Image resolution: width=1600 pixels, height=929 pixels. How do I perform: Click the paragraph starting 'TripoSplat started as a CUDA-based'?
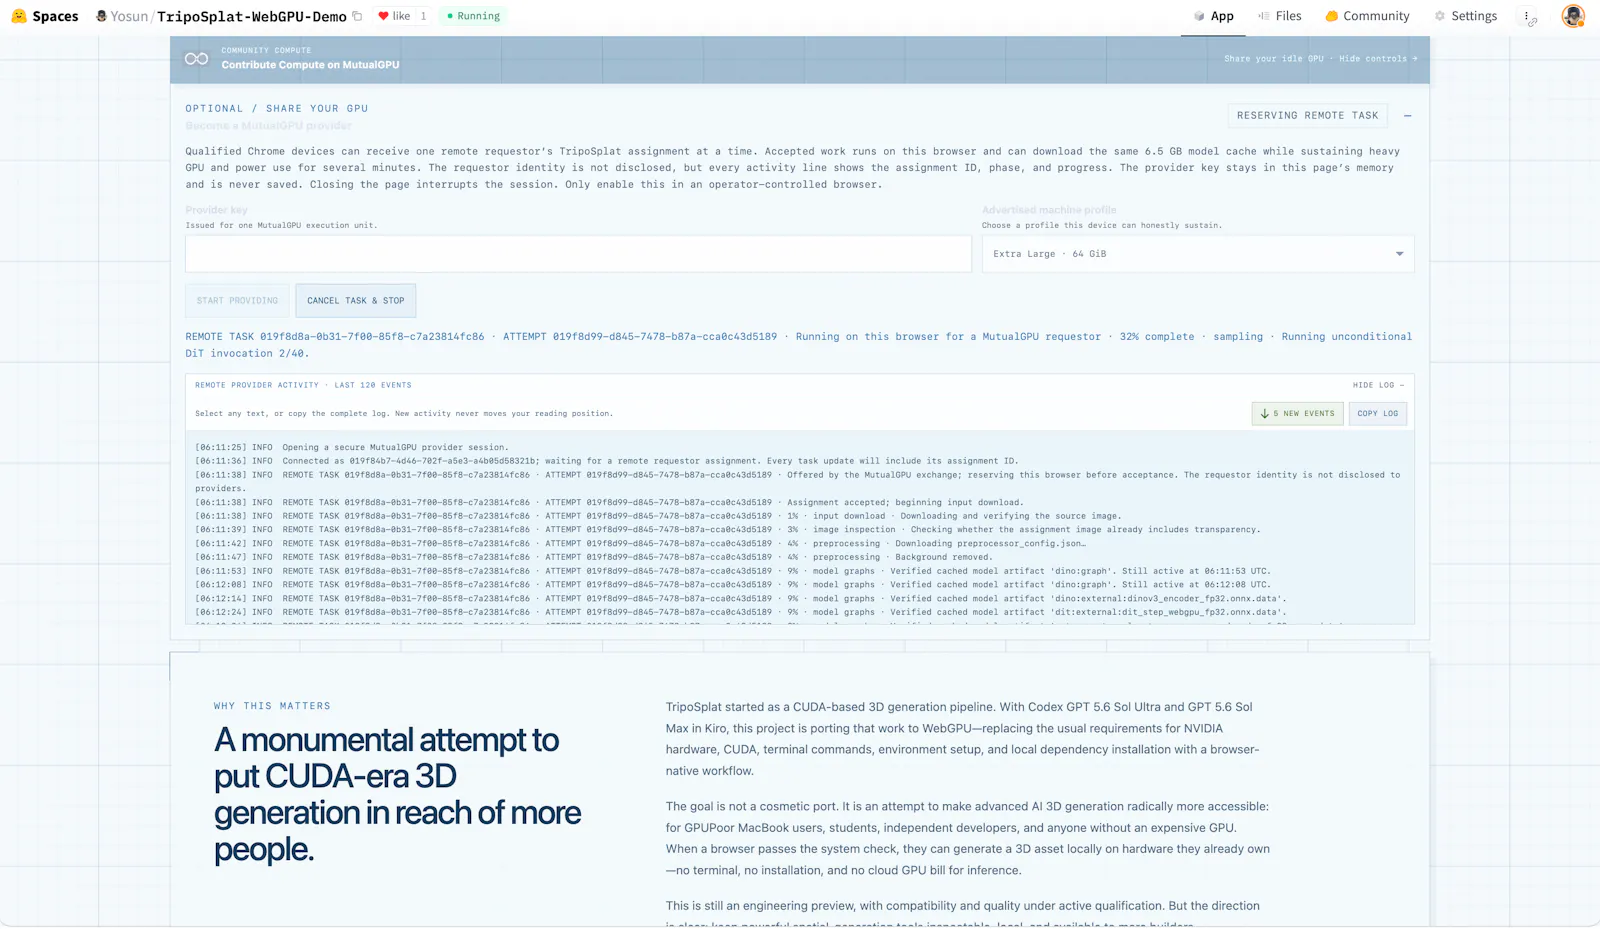[x=962, y=739]
